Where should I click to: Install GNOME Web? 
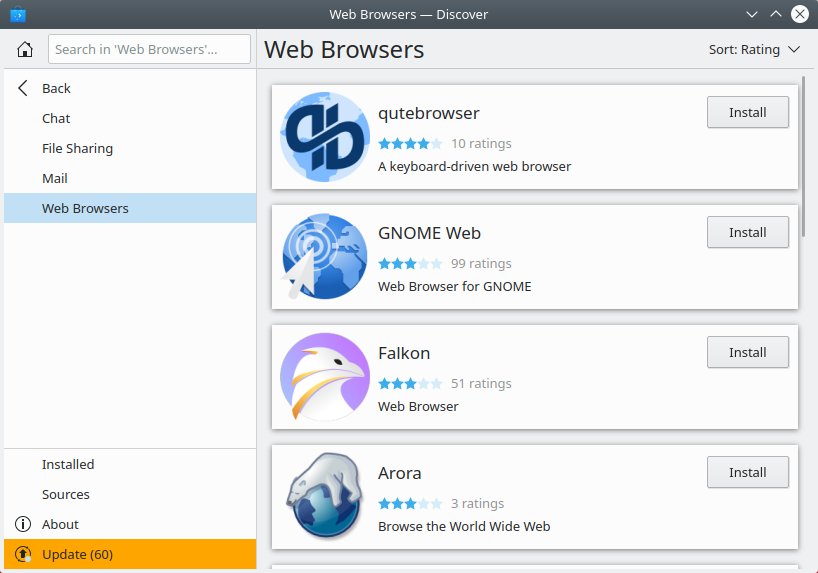tap(748, 232)
